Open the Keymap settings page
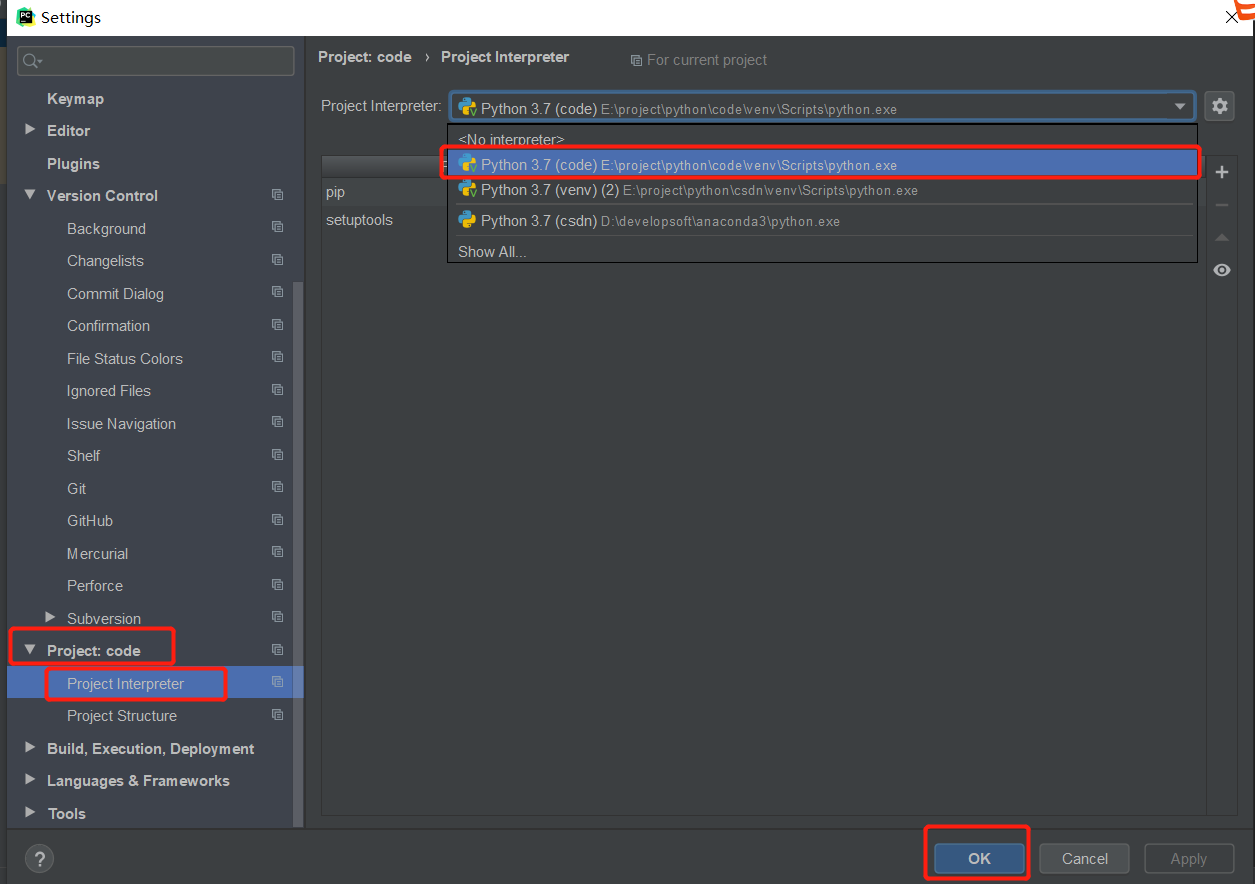This screenshot has width=1255, height=884. coord(75,99)
